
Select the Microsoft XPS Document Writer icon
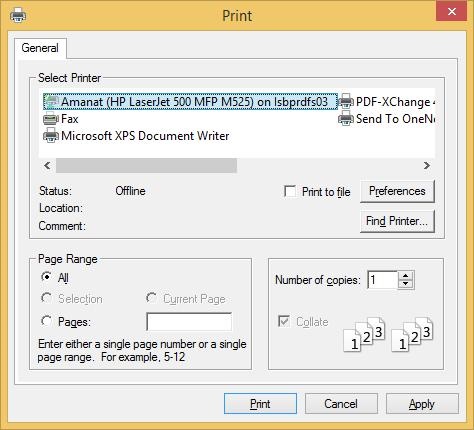[51, 135]
